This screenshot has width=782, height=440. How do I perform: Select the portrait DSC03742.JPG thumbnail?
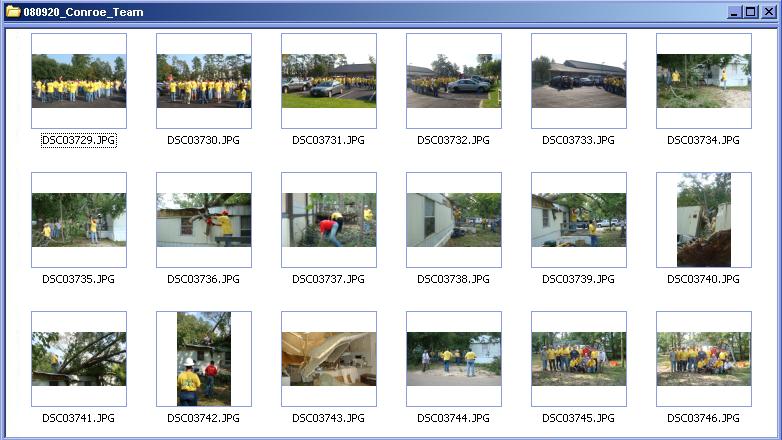coord(204,359)
